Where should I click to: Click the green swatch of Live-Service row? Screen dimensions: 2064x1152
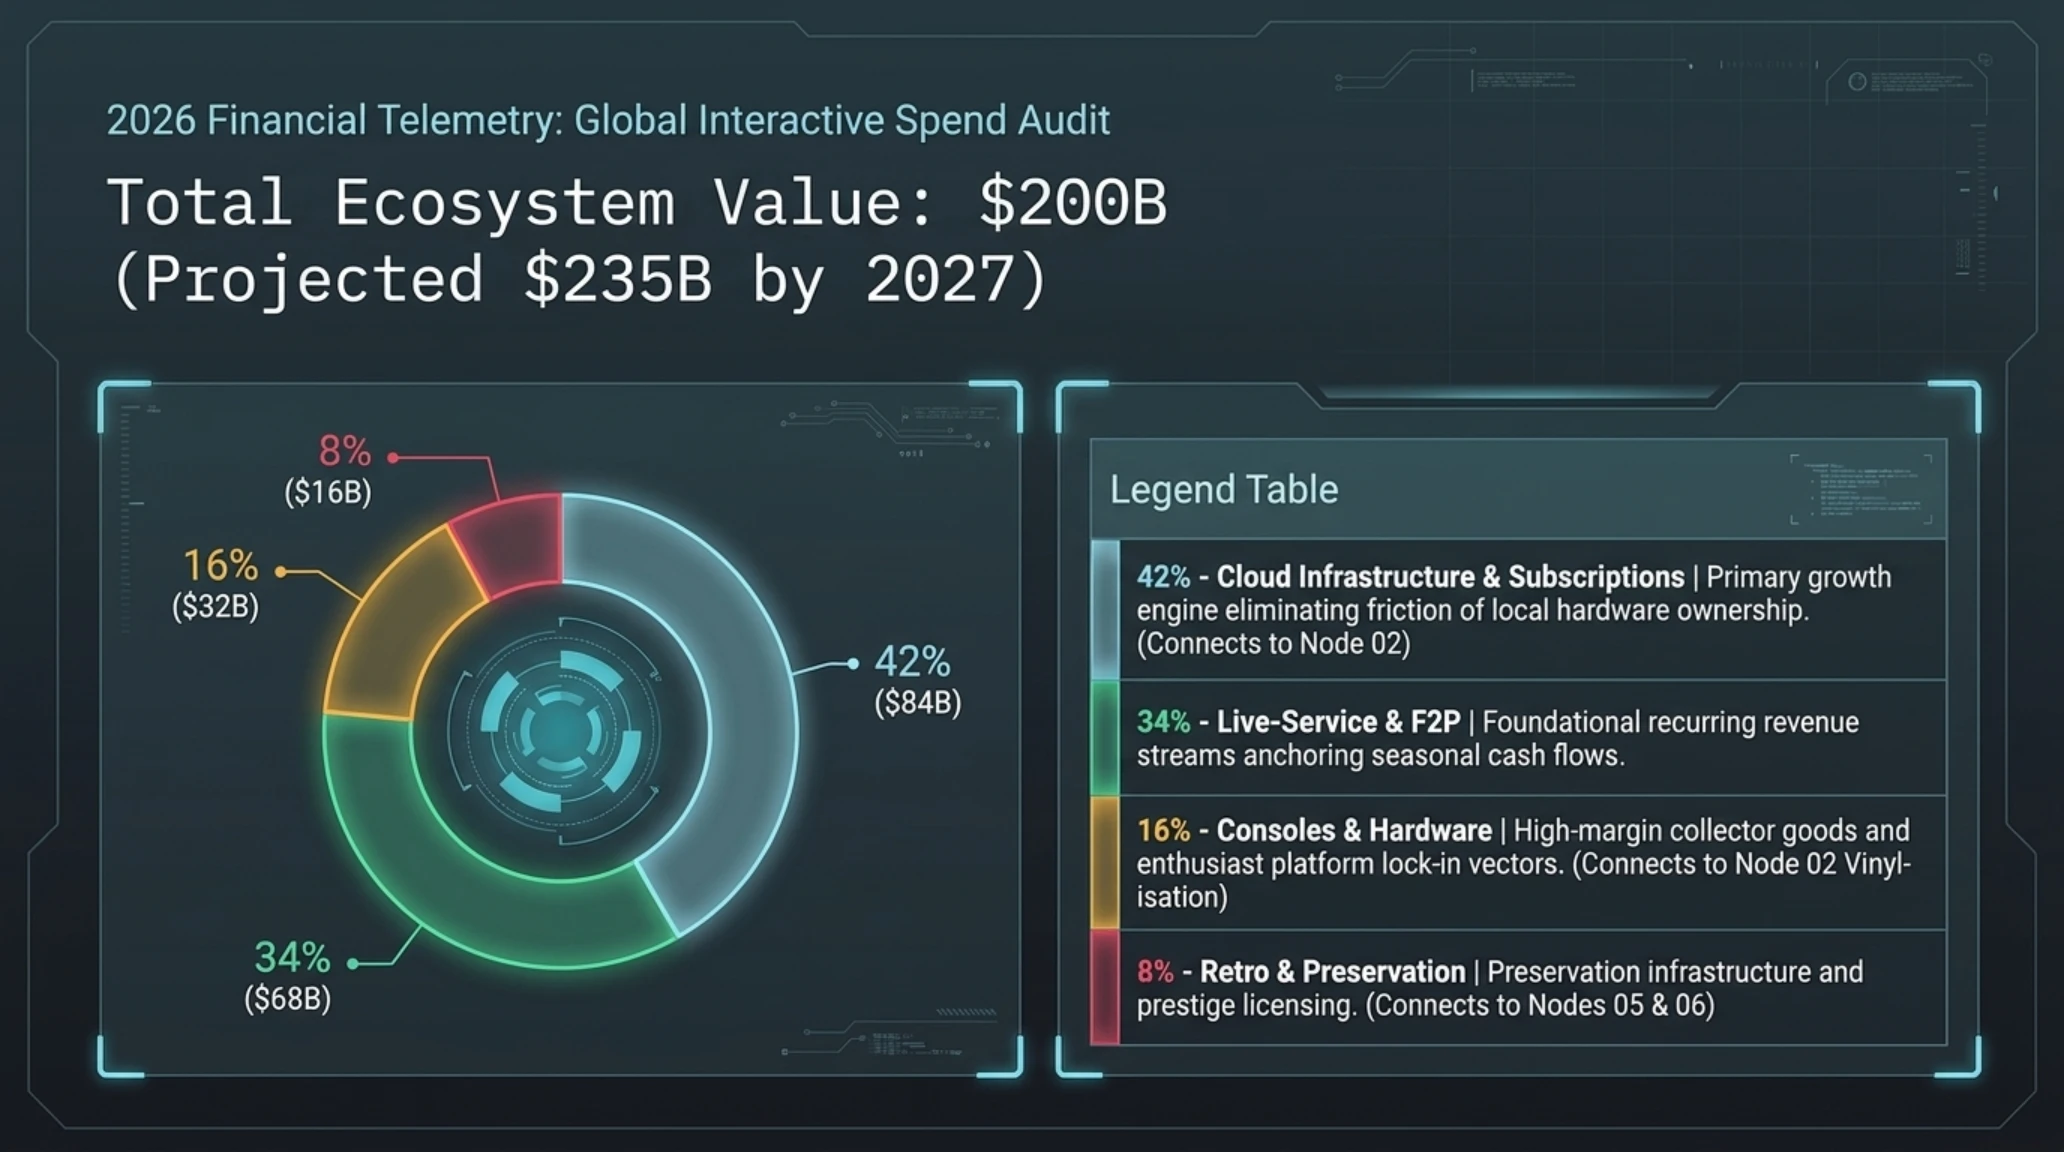pos(1105,738)
